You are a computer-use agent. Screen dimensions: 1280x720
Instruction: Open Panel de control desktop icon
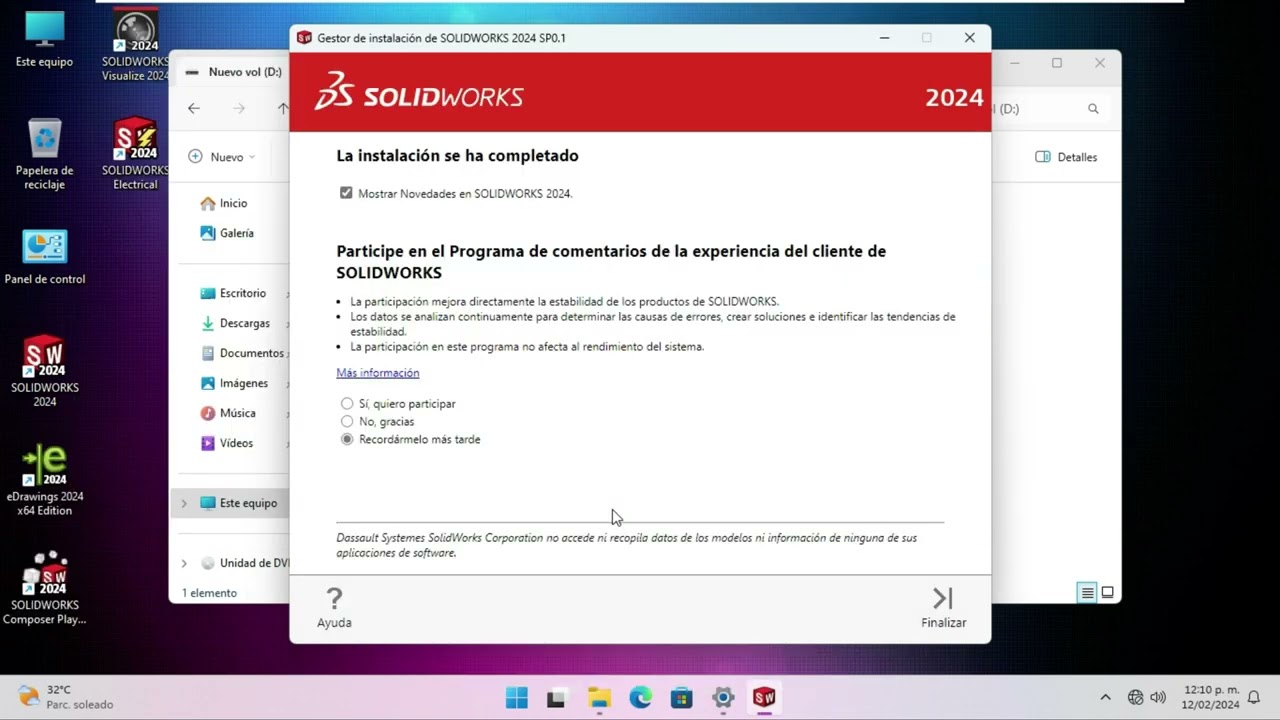pos(44,258)
